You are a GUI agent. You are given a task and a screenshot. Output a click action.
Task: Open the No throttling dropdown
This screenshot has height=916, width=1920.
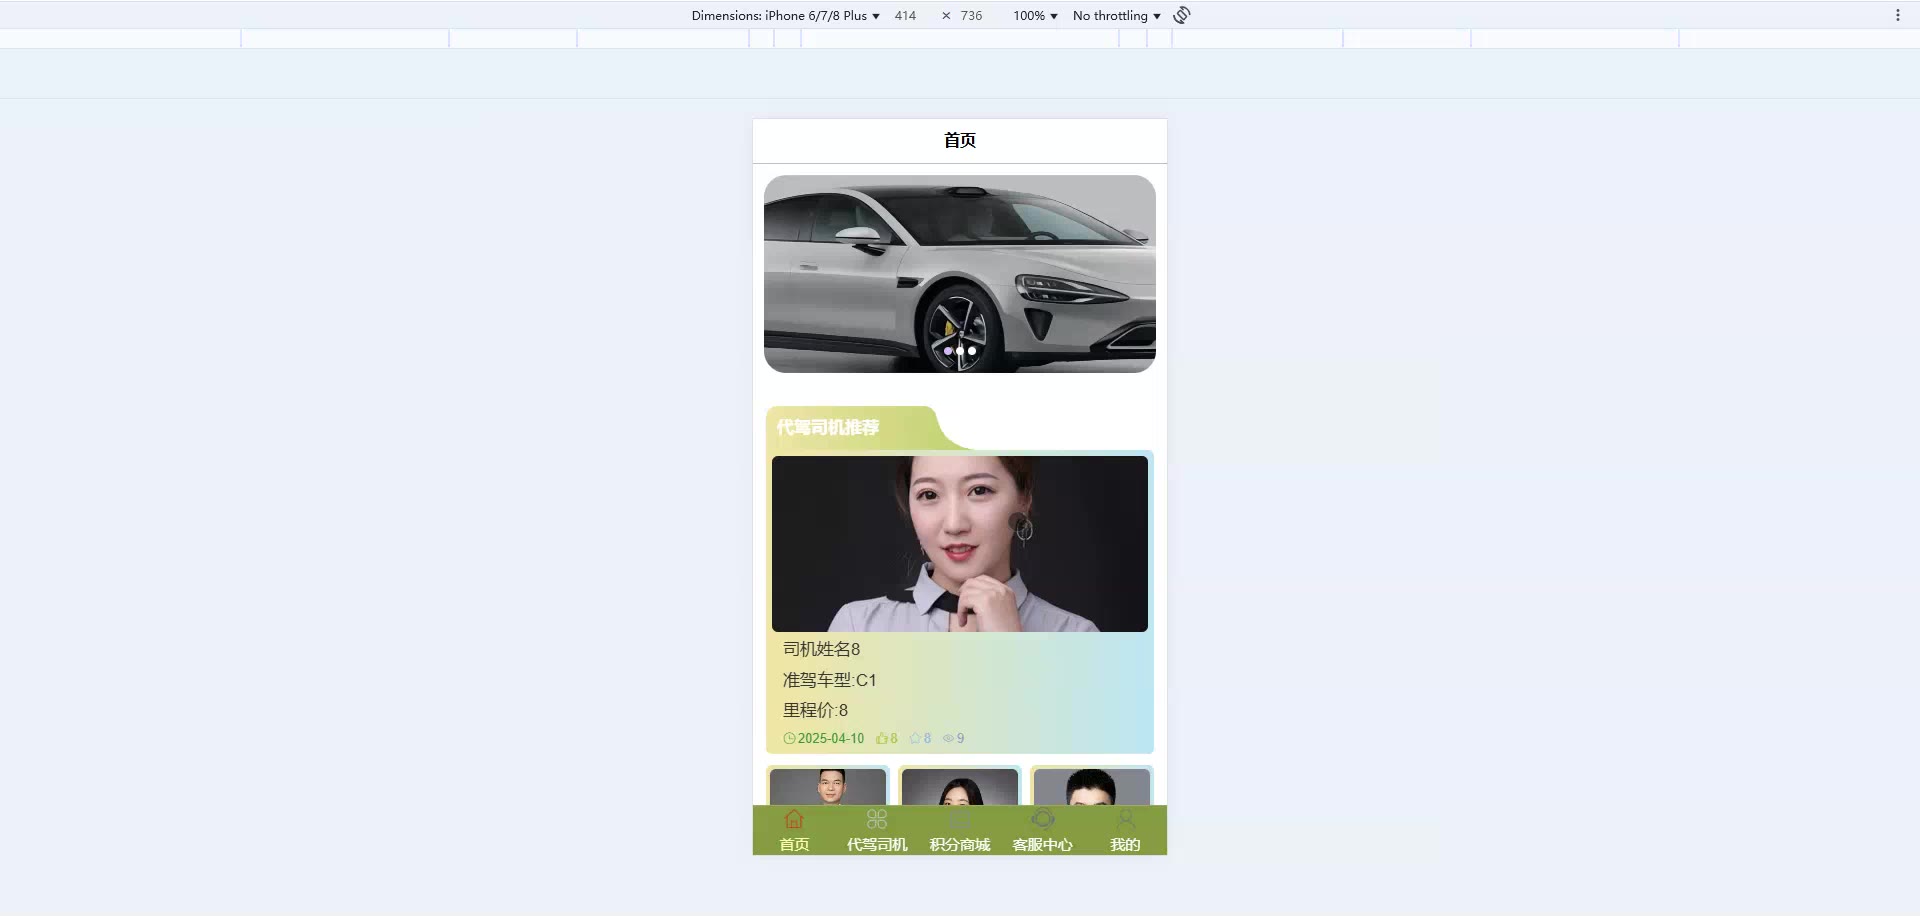click(x=1117, y=15)
